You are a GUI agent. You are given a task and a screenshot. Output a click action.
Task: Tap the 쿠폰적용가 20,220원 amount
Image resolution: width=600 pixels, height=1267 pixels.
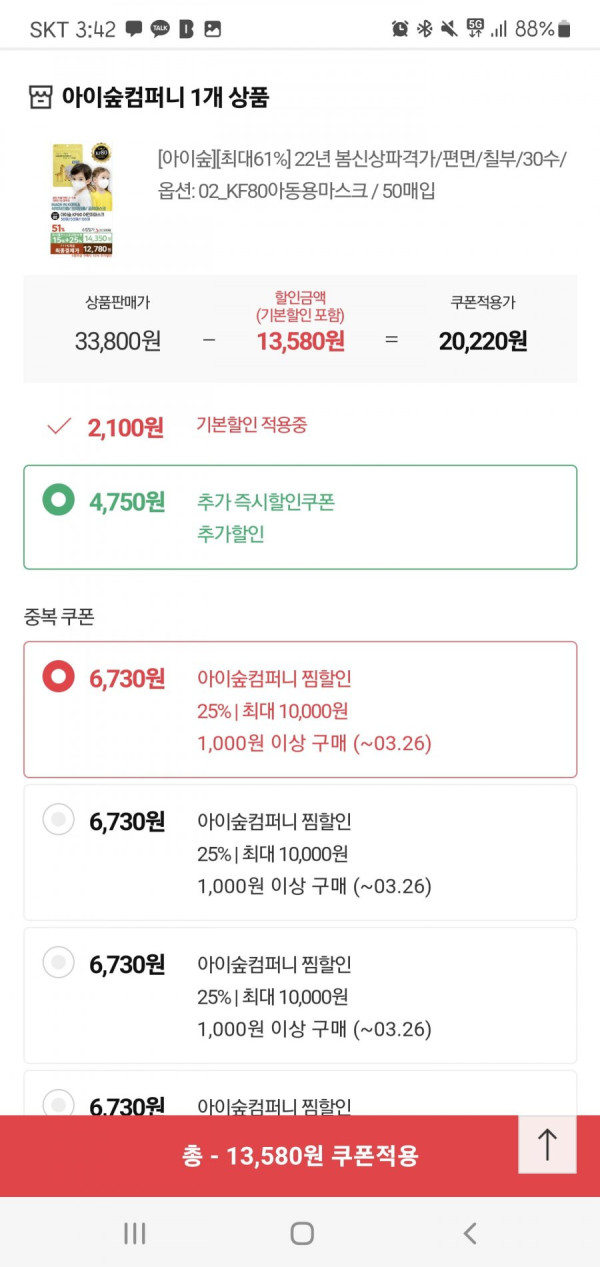tap(483, 341)
